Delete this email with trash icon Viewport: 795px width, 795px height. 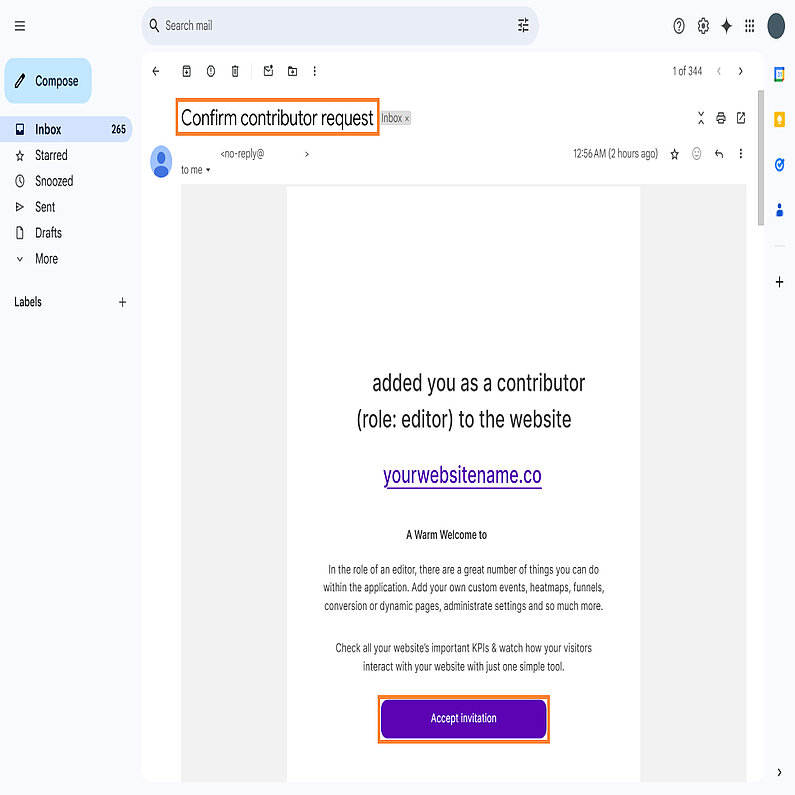click(x=235, y=71)
